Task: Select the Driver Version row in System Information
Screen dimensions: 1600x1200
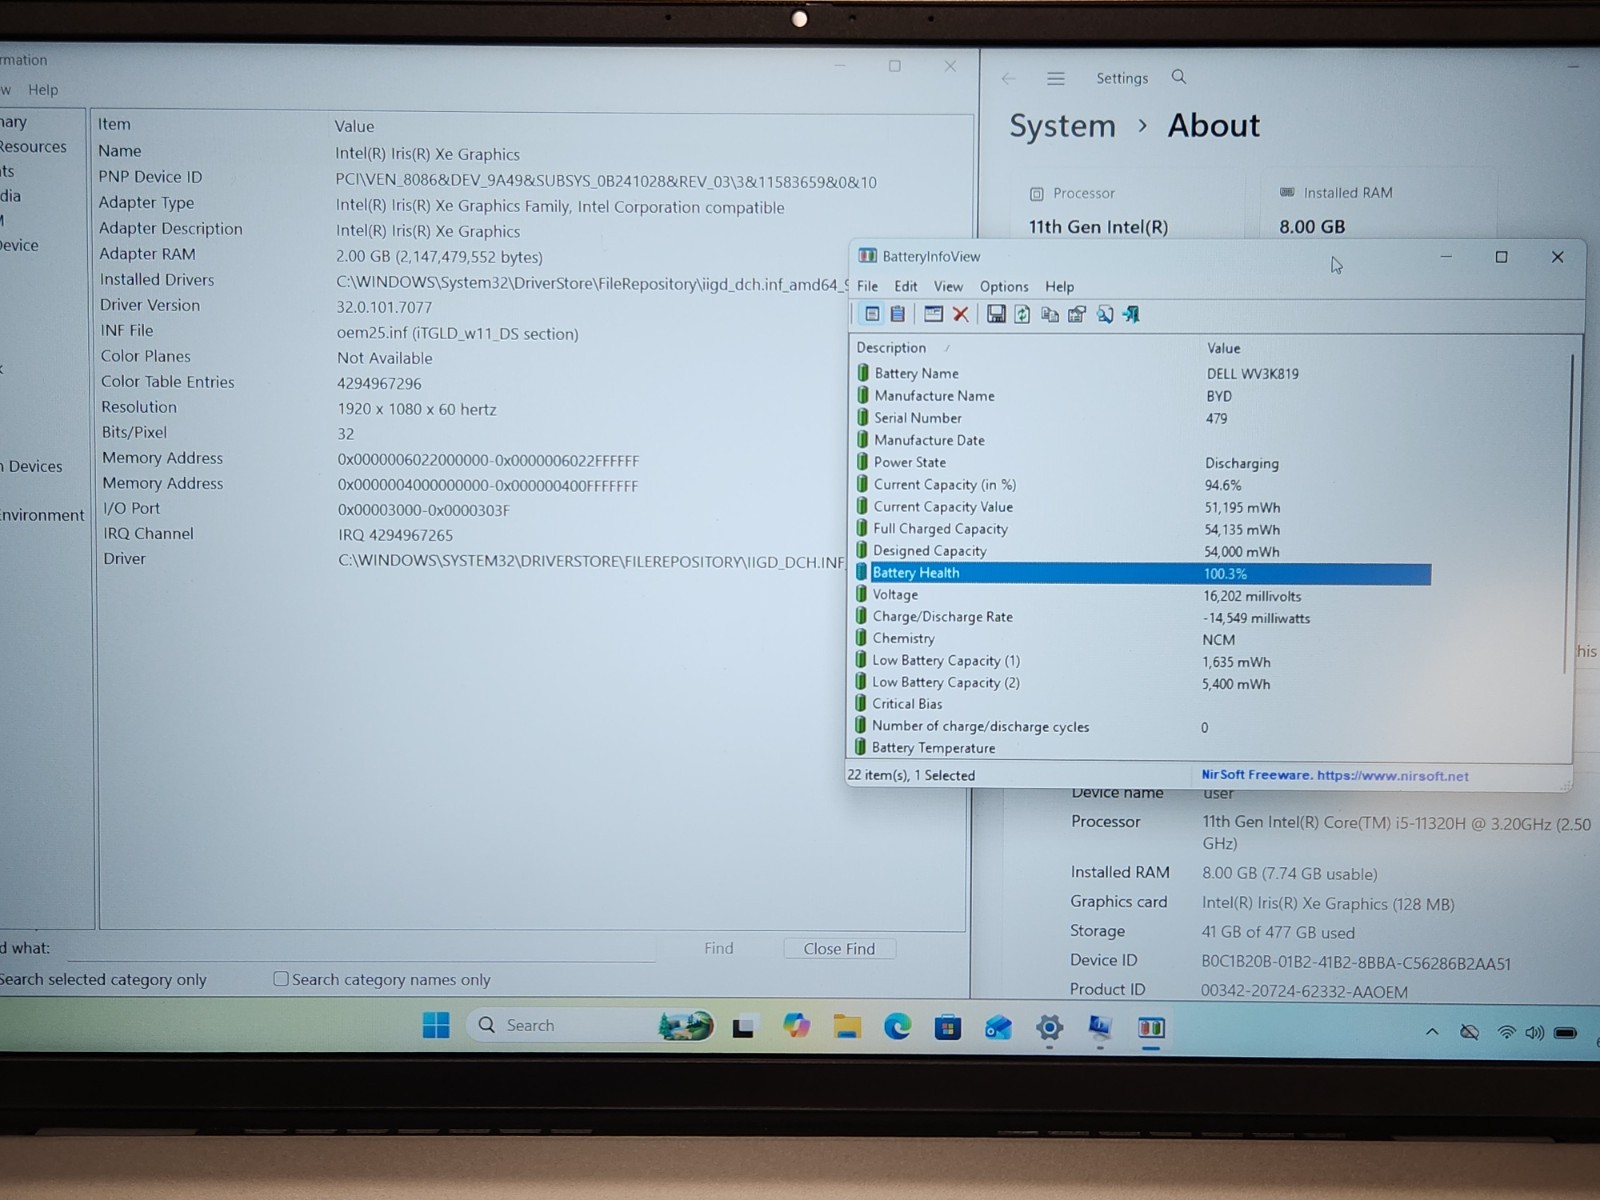Action: coord(530,306)
